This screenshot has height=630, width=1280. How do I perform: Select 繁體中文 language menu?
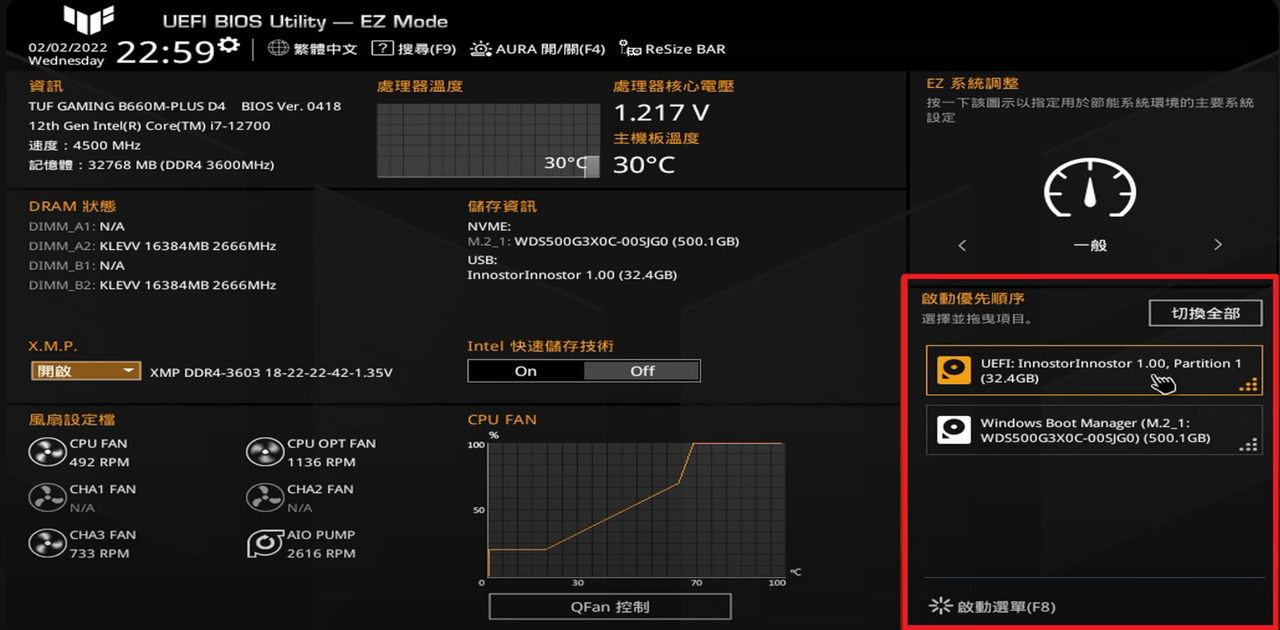[325, 48]
